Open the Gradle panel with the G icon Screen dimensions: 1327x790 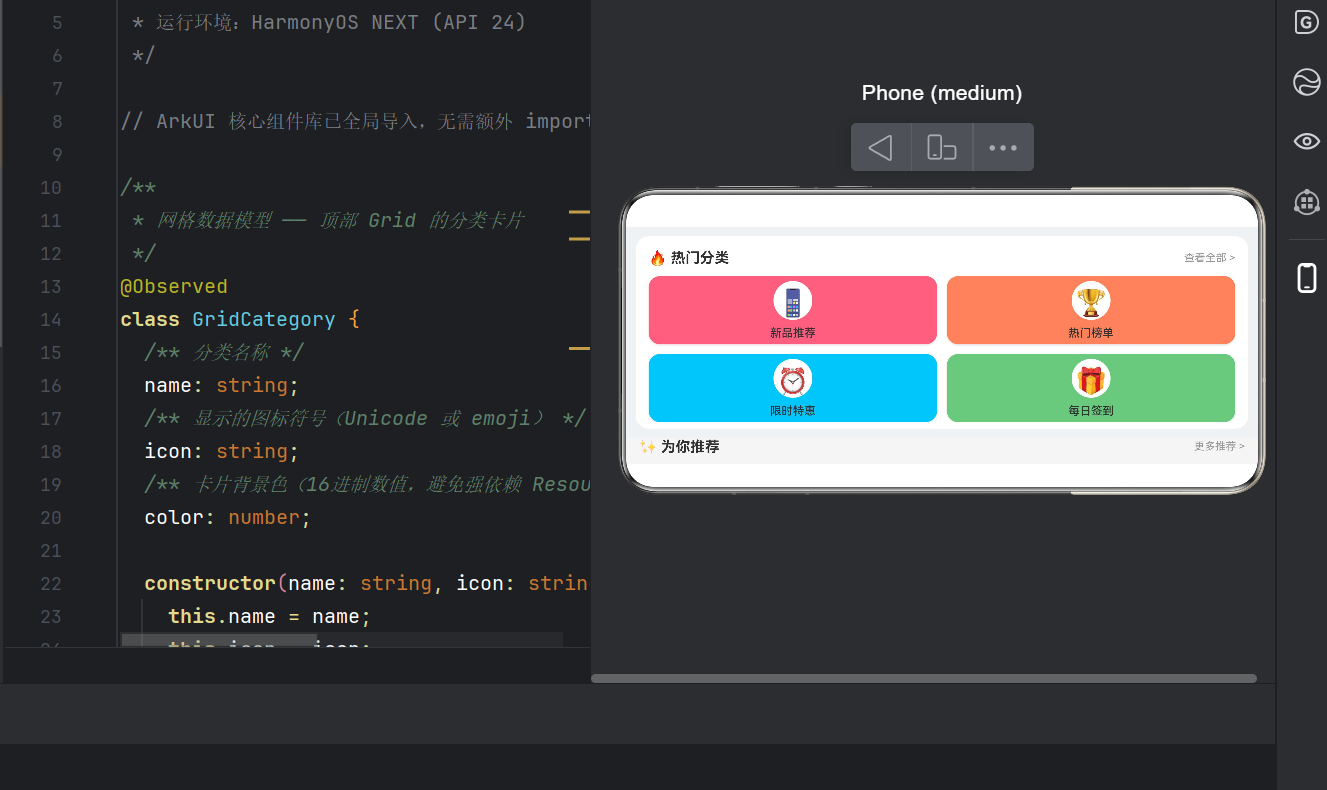[1306, 22]
